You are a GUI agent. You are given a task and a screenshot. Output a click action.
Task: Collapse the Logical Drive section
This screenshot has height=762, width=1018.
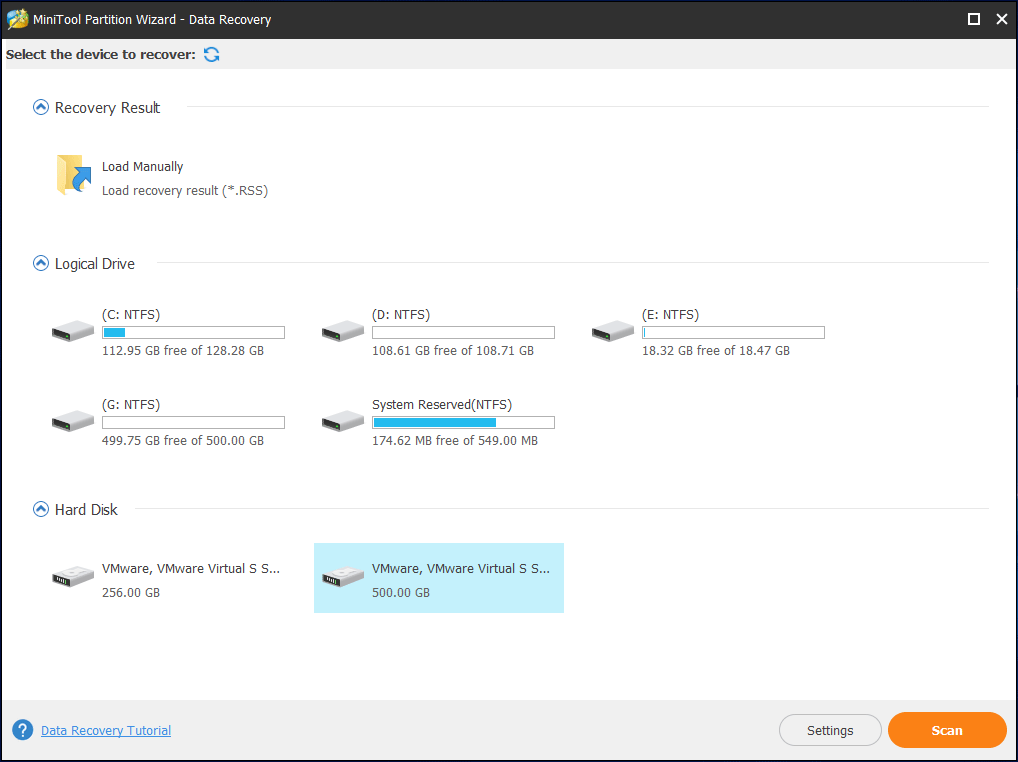41,263
